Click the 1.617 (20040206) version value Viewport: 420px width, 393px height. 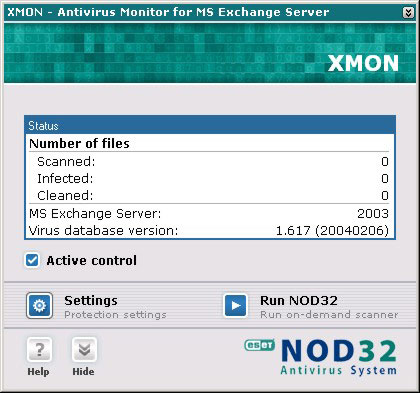(332, 231)
